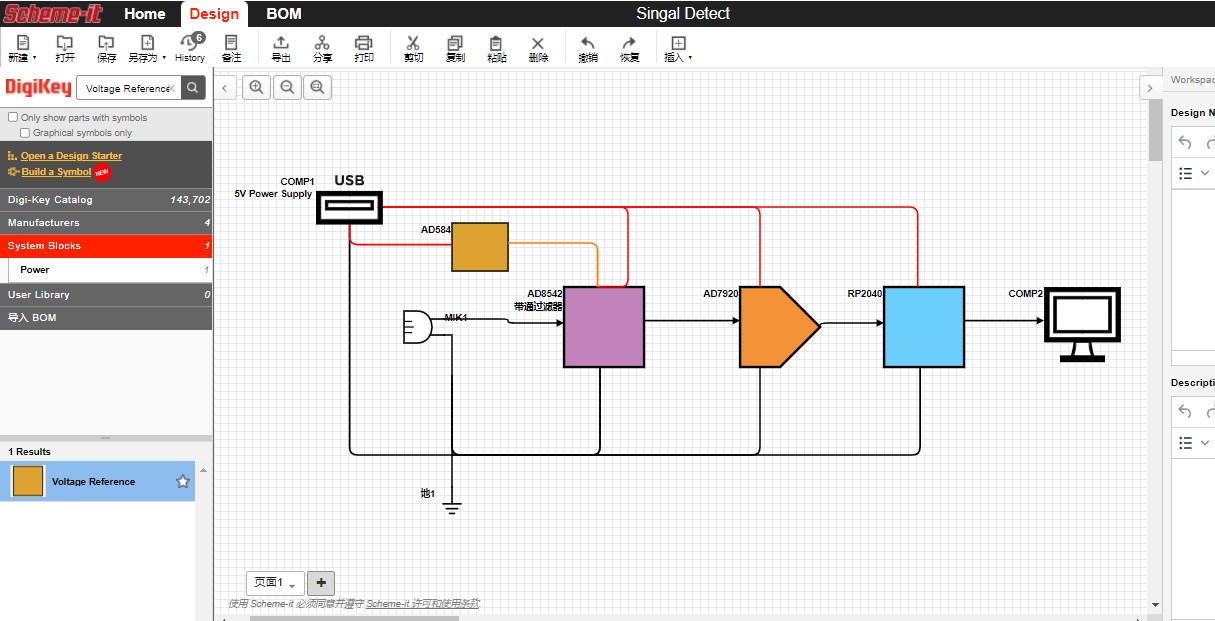Select the yellow Voltage Reference swatch thumbnail
Screen dimensions: 1215x621
pyautogui.click(x=28, y=481)
